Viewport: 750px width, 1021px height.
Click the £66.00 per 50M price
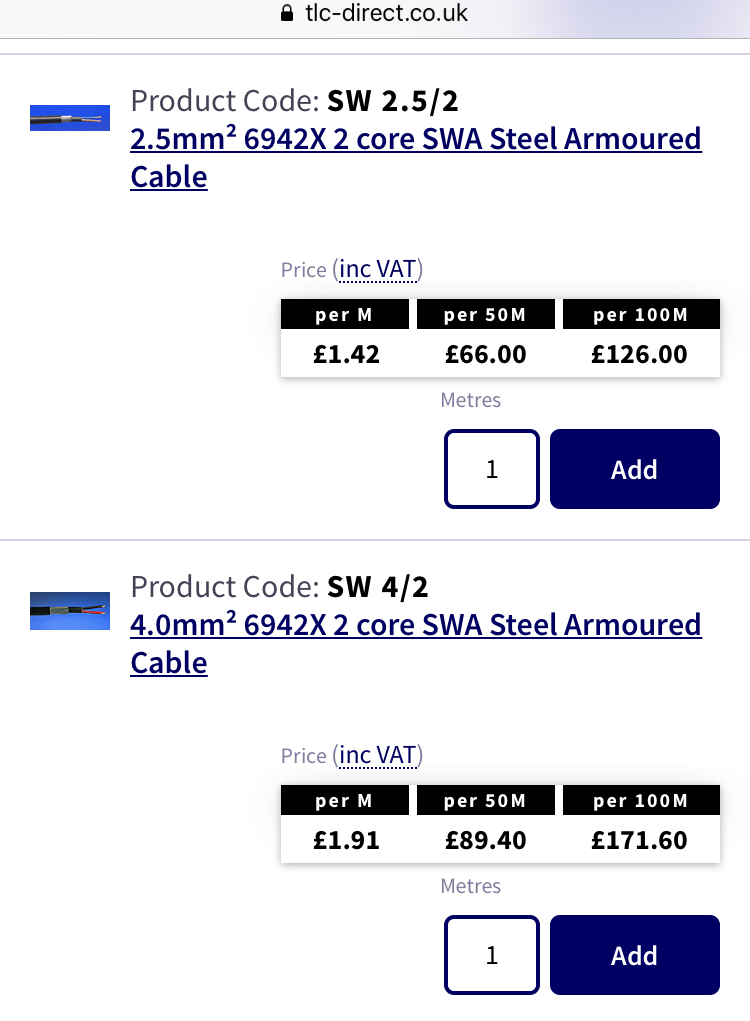coord(486,354)
